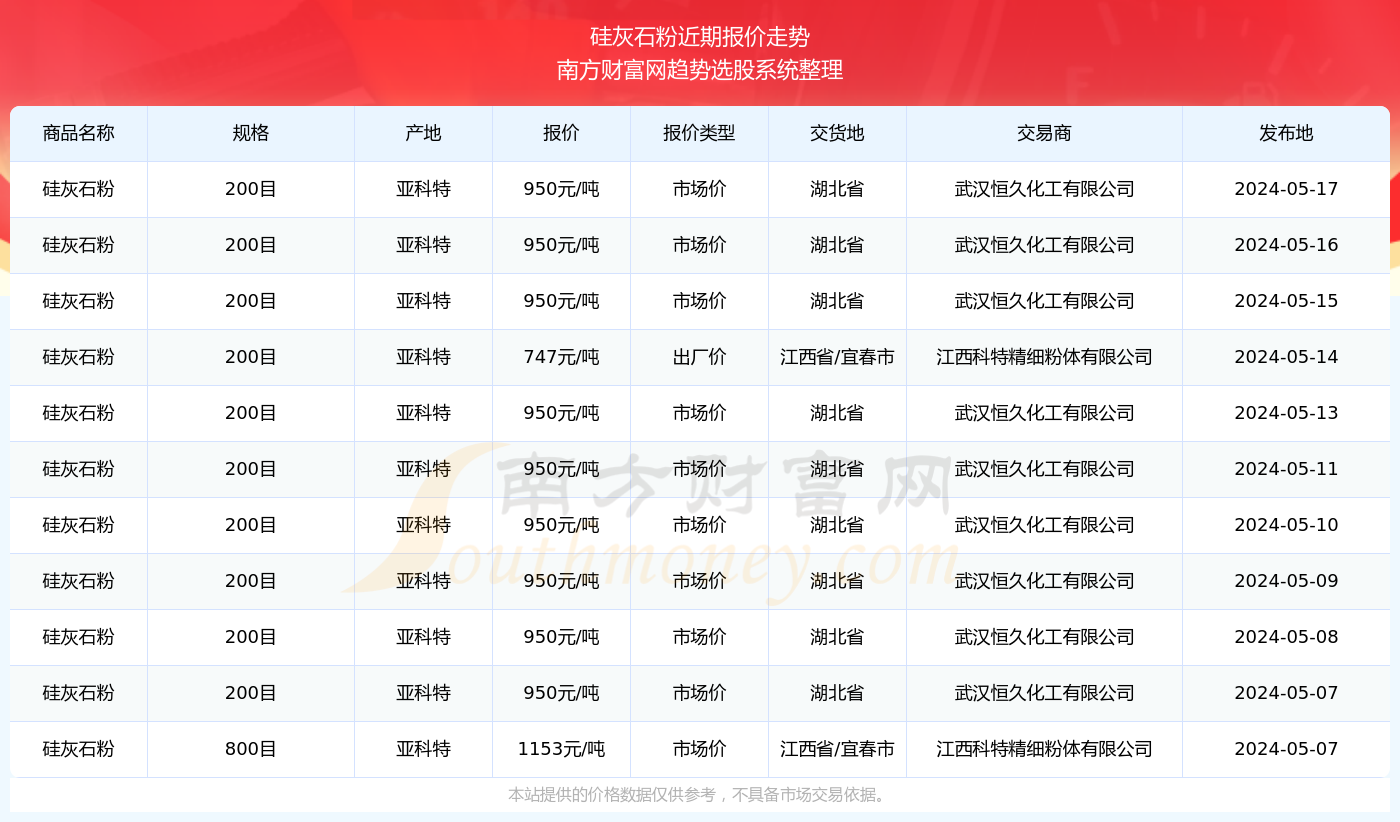This screenshot has height=822, width=1400.
Task: Click 亚科特 in the 2024-05-16 row
Action: point(424,245)
